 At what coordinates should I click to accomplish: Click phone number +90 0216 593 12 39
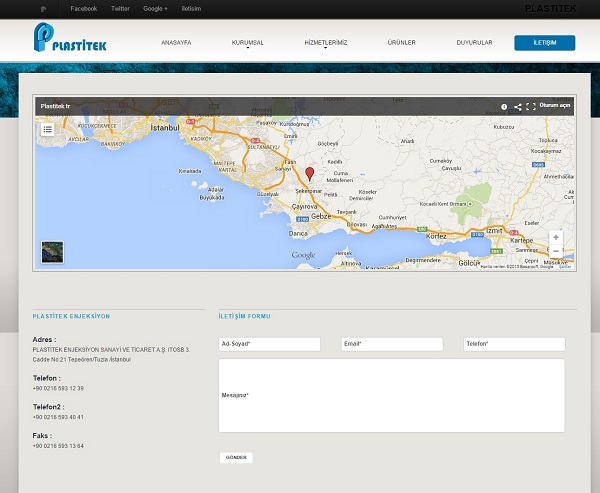(58, 388)
